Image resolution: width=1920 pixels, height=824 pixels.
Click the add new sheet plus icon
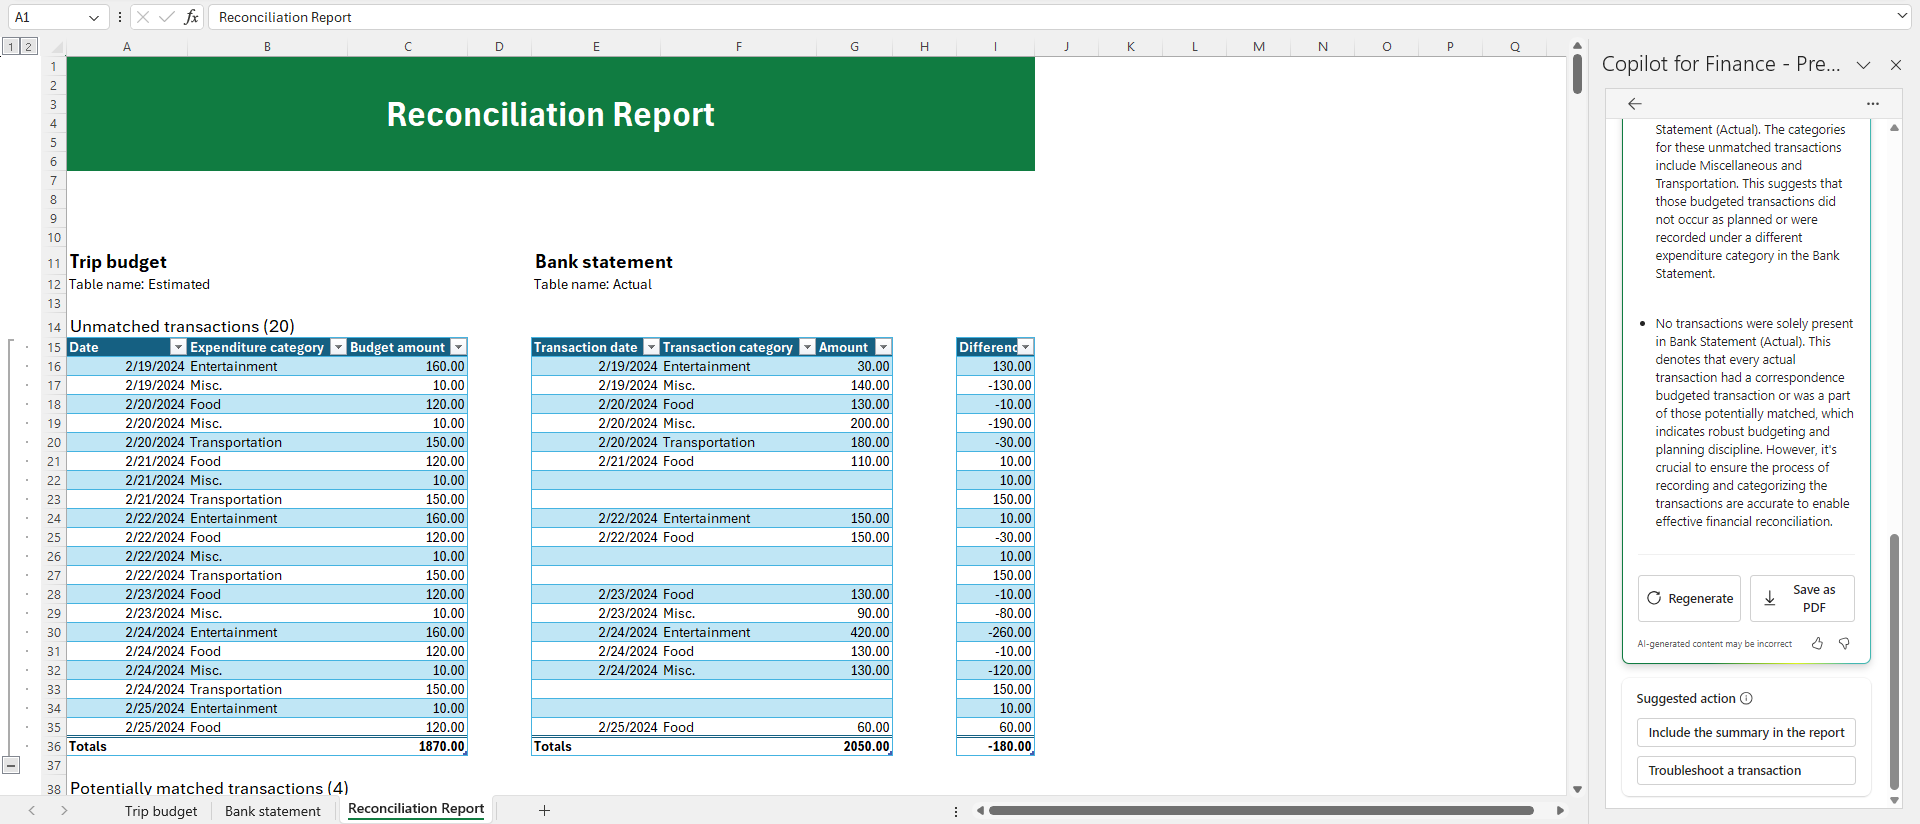click(544, 810)
